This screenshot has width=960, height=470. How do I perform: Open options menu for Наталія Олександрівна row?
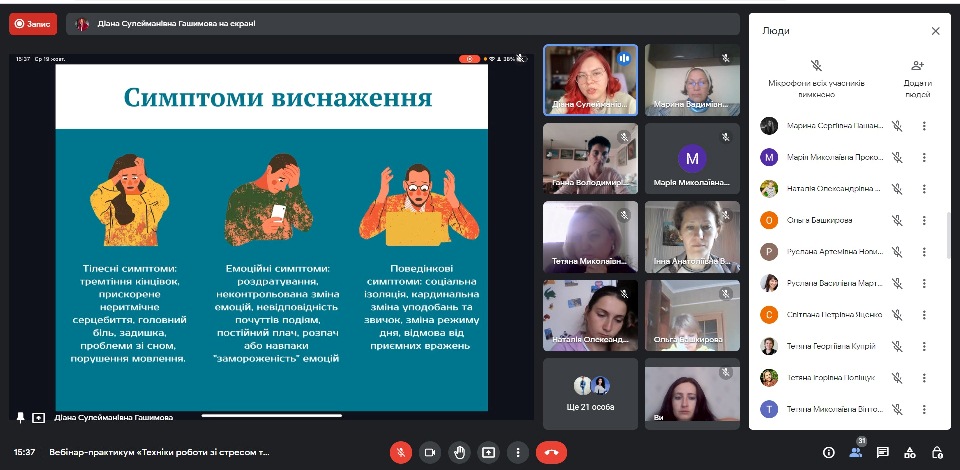click(x=924, y=189)
